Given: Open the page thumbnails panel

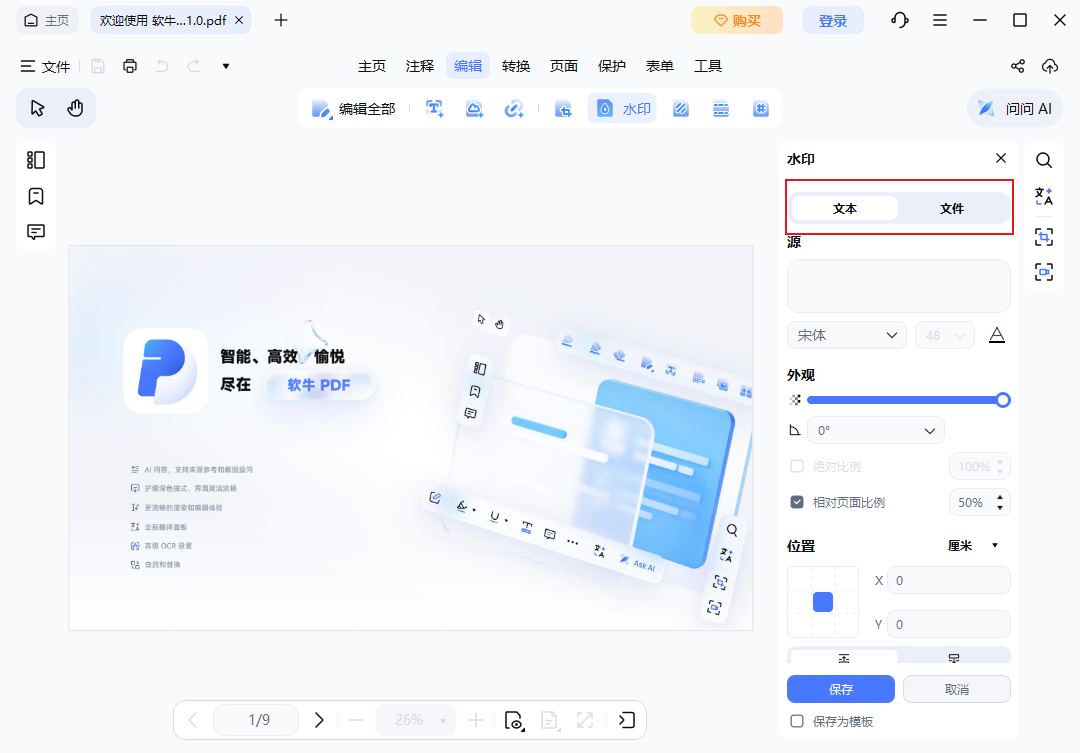Looking at the screenshot, I should 36,160.
